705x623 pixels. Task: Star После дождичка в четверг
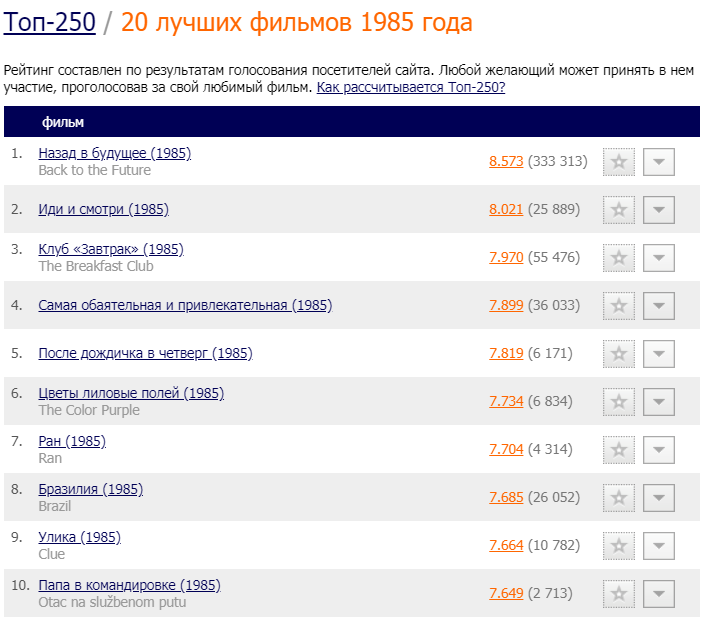tap(619, 354)
